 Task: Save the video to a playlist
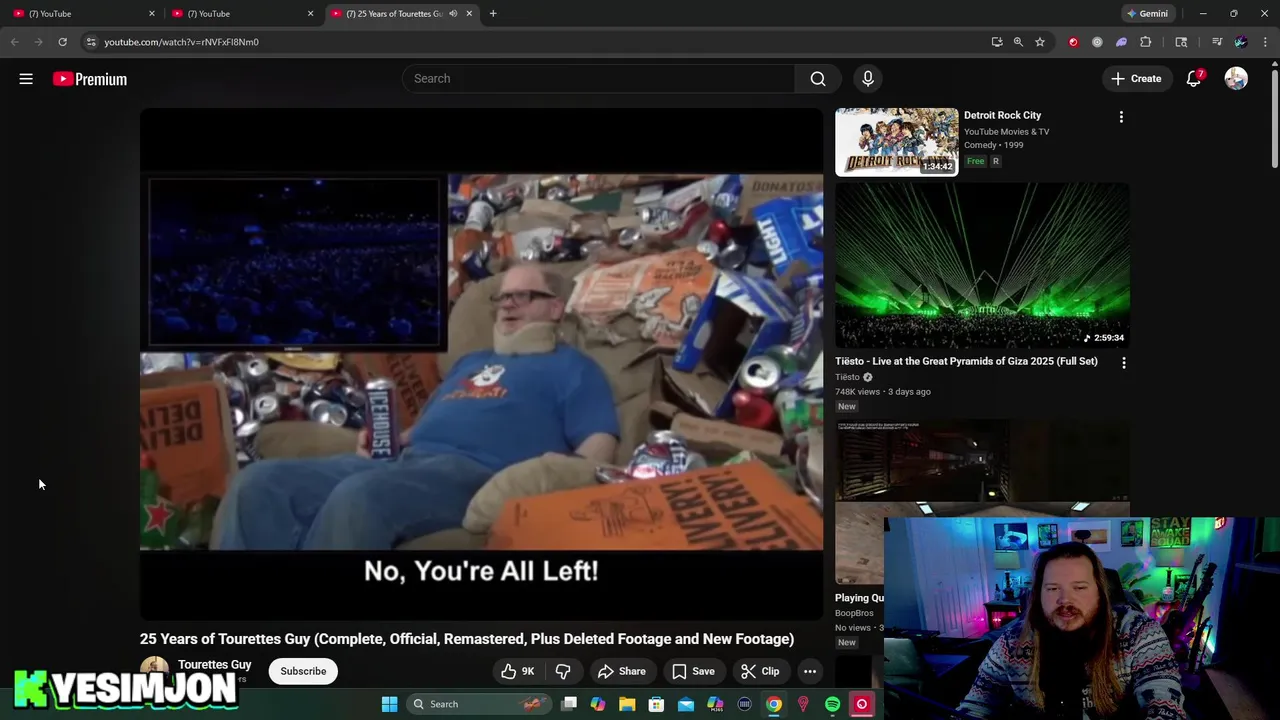coord(693,671)
